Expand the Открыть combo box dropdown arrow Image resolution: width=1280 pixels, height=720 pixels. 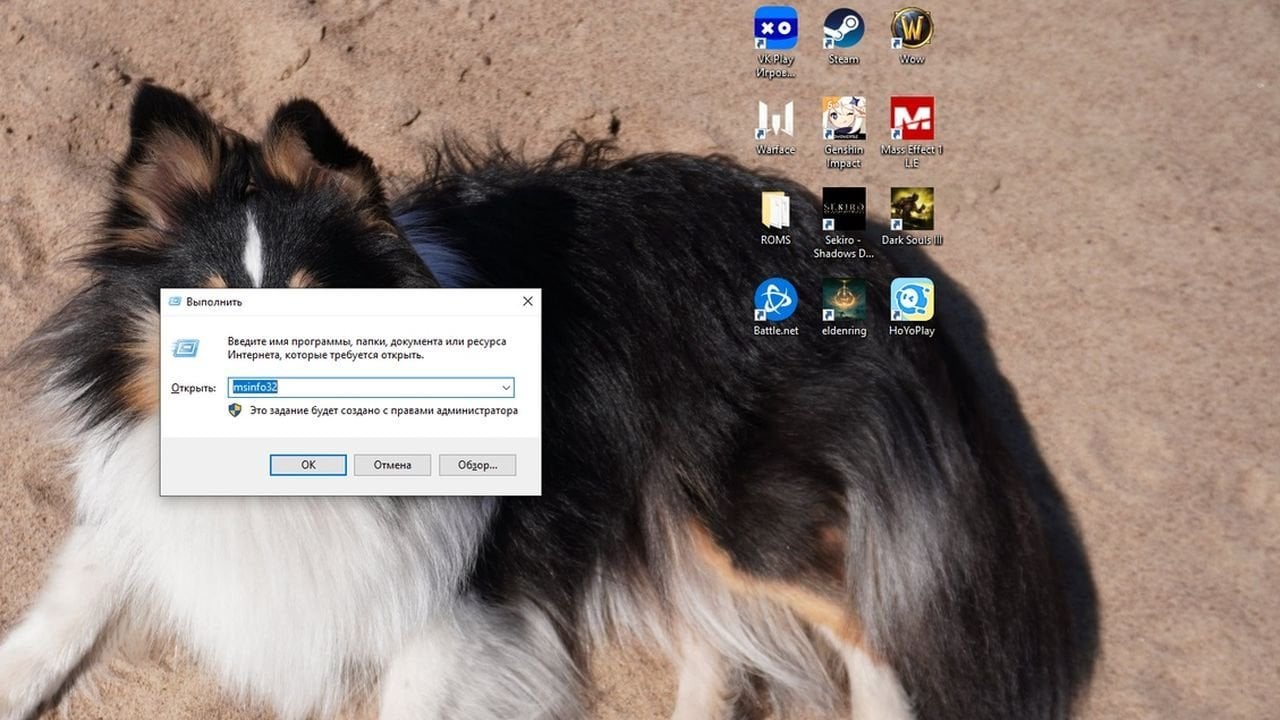pyautogui.click(x=506, y=387)
